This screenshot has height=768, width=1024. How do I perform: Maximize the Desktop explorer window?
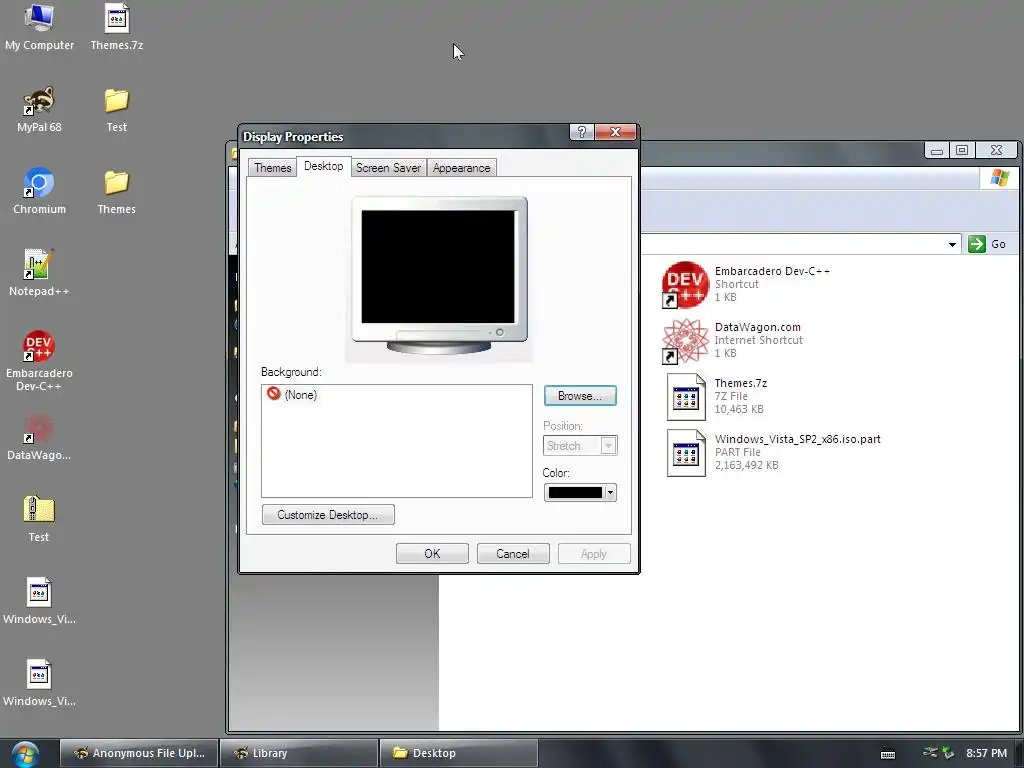(962, 150)
